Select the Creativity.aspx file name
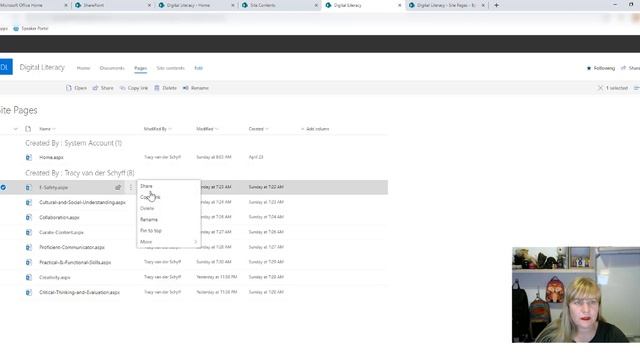 pyautogui.click(x=55, y=278)
